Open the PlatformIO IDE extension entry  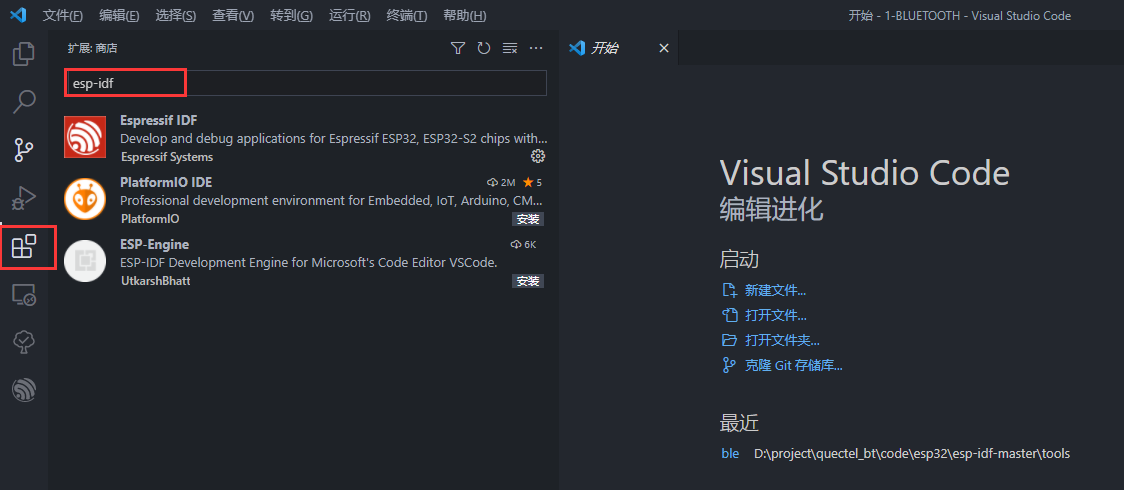305,199
